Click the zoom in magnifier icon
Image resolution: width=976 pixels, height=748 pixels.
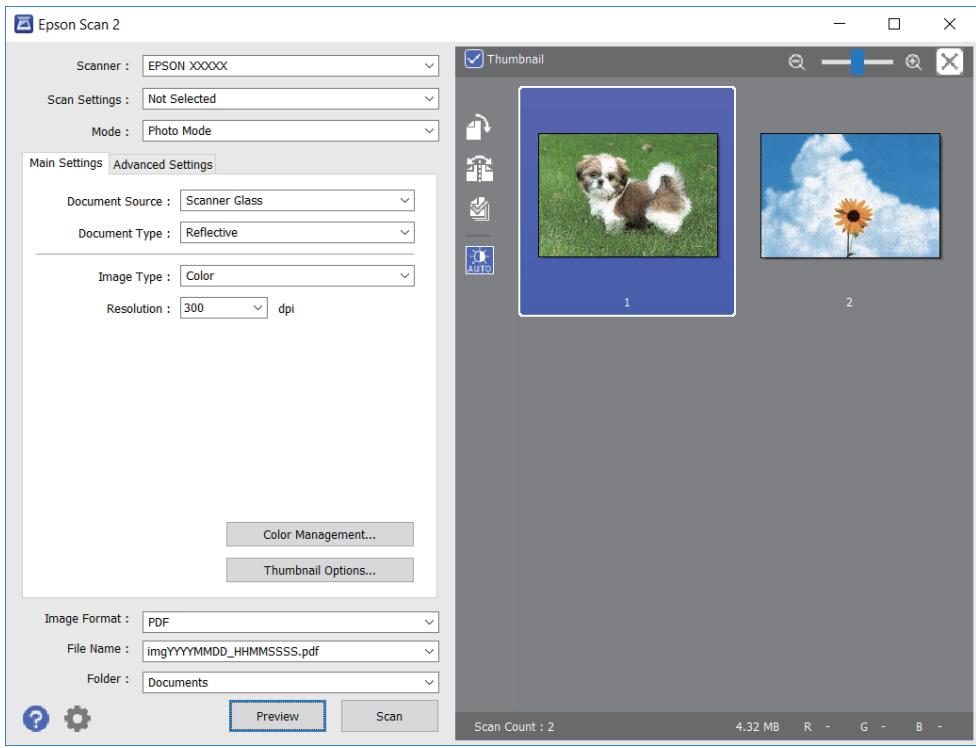[913, 62]
